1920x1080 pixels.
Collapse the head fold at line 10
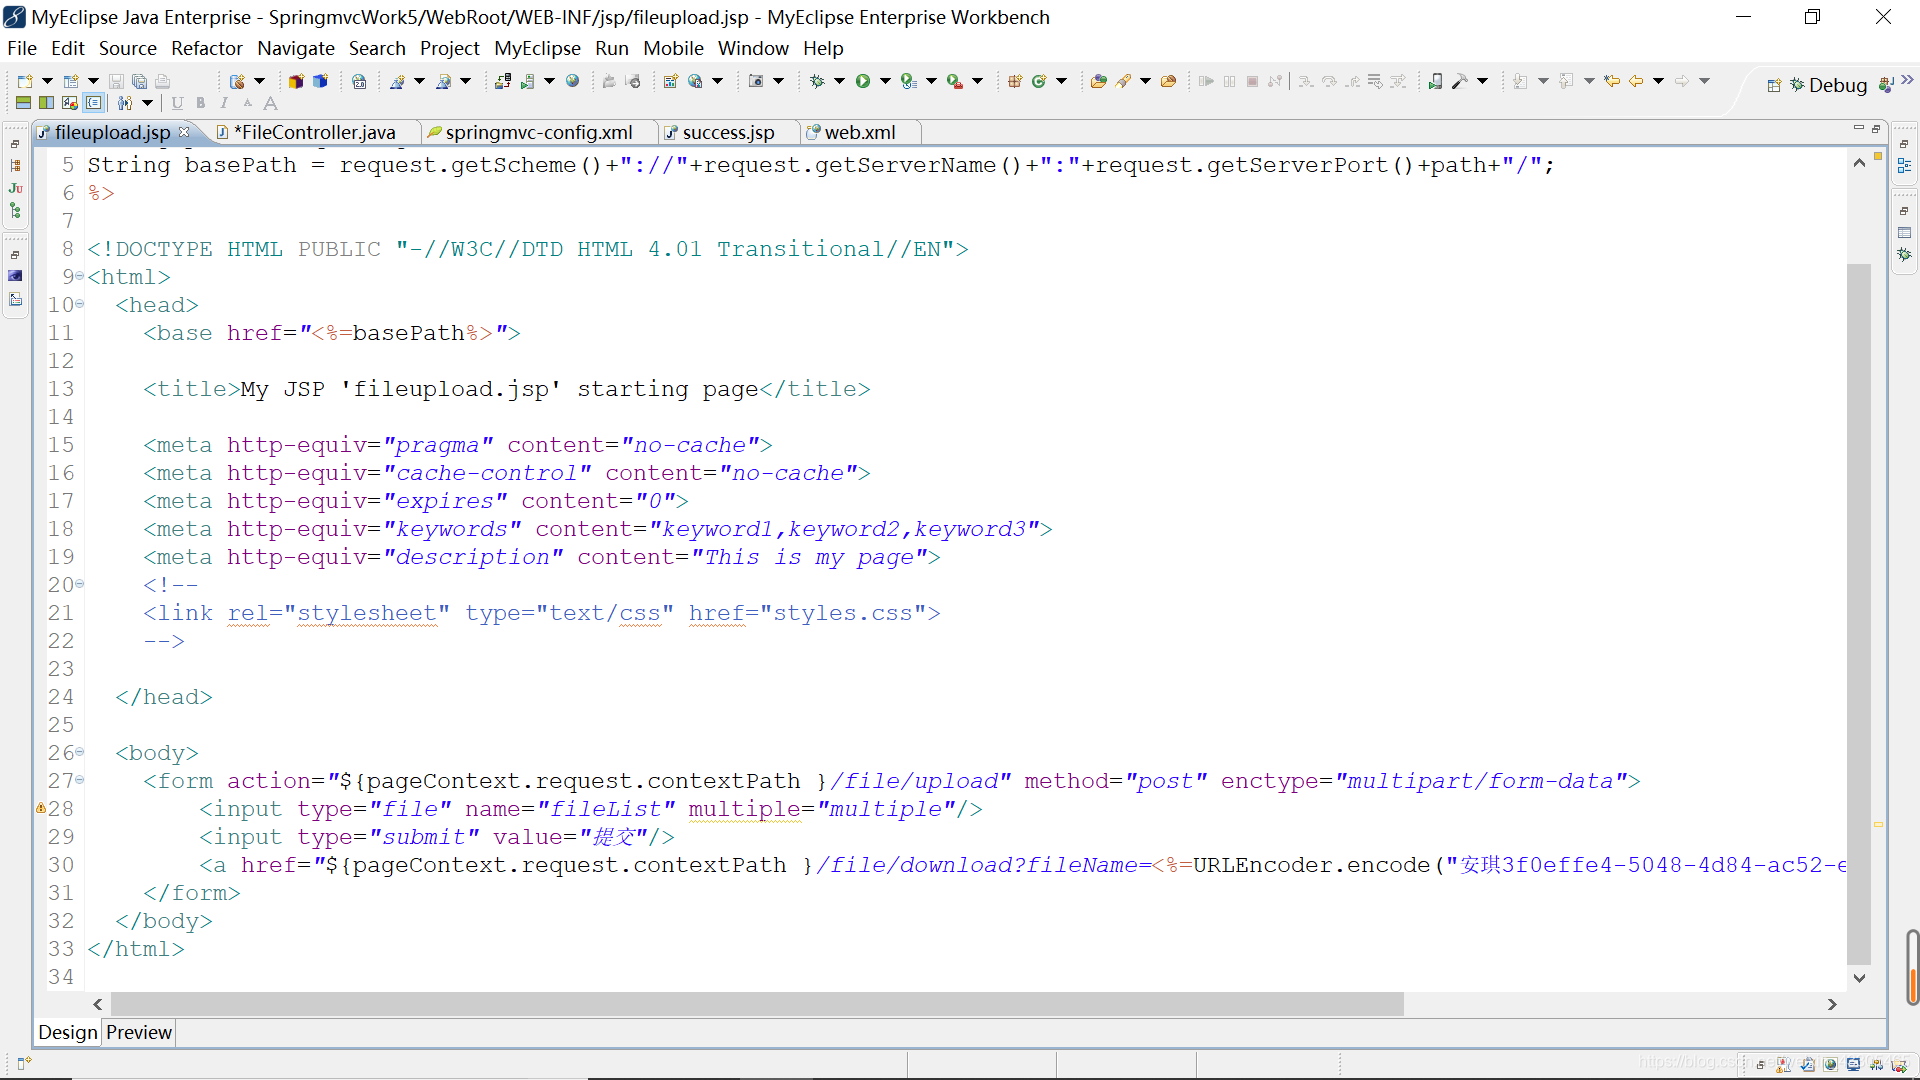click(80, 304)
